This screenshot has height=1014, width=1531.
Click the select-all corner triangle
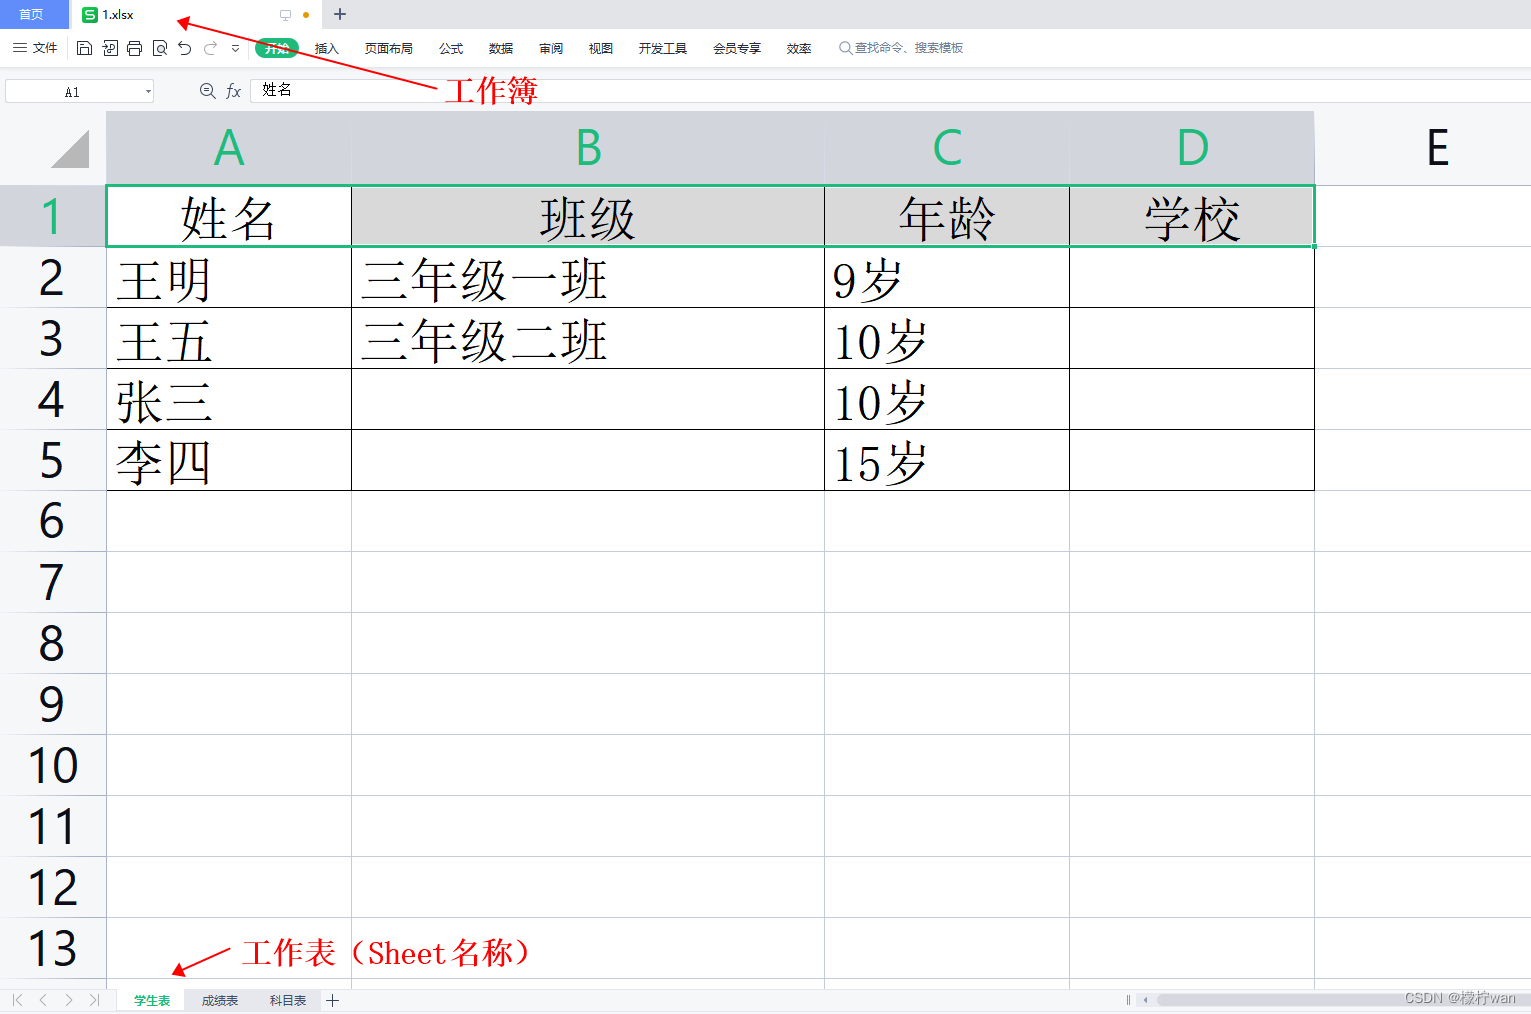pyautogui.click(x=70, y=150)
